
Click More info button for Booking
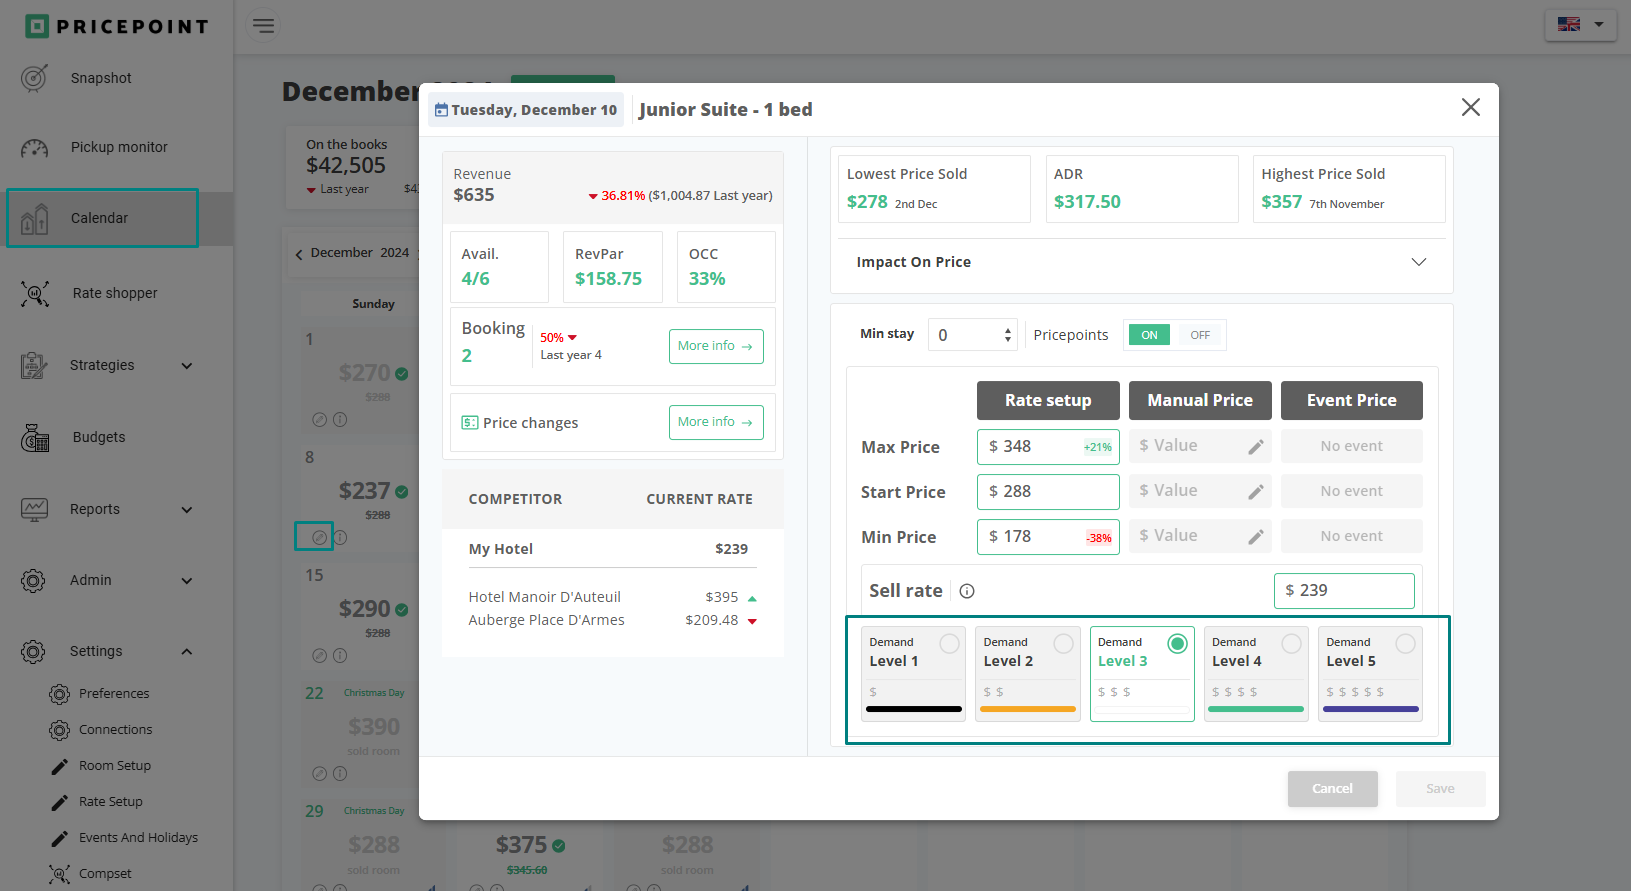coord(715,346)
